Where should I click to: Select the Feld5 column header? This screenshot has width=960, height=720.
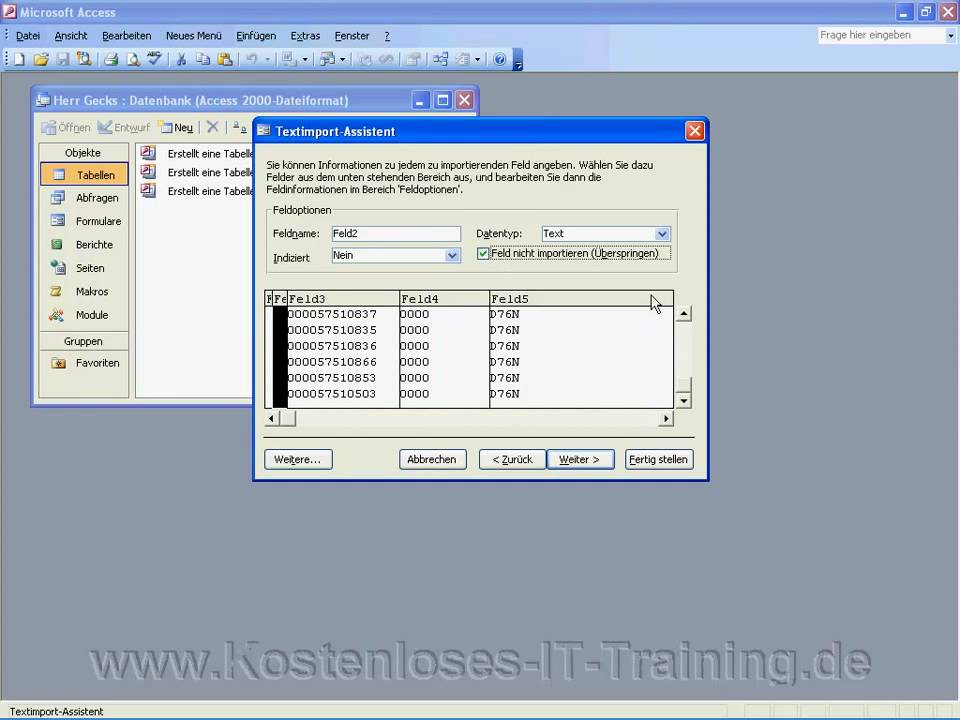[x=582, y=299]
